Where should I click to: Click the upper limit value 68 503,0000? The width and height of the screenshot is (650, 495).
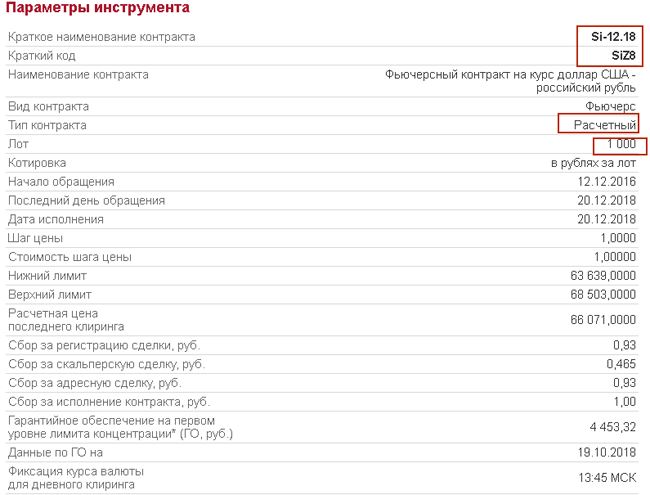(x=603, y=294)
